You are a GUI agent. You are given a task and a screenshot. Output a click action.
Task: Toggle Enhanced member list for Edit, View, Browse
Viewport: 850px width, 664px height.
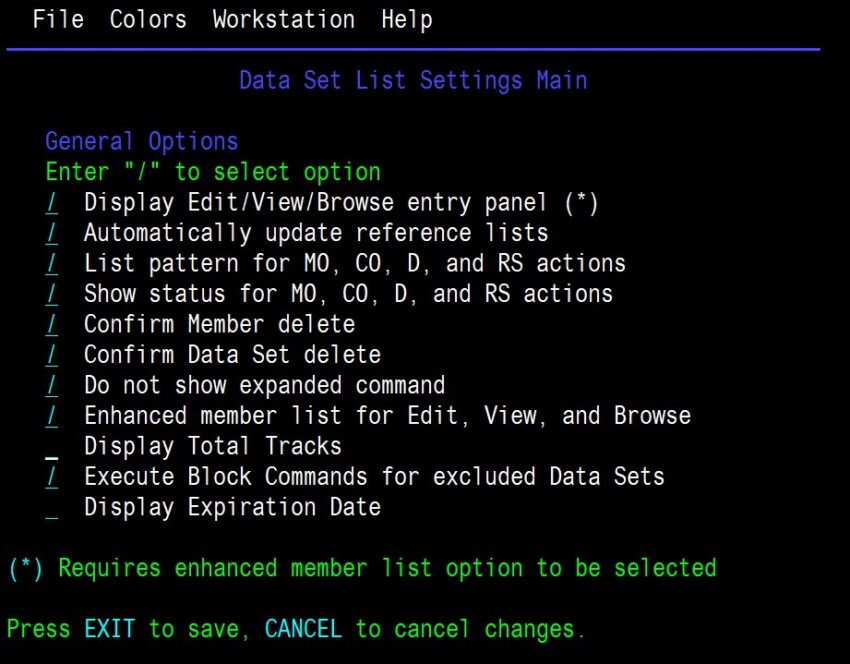[x=52, y=416]
